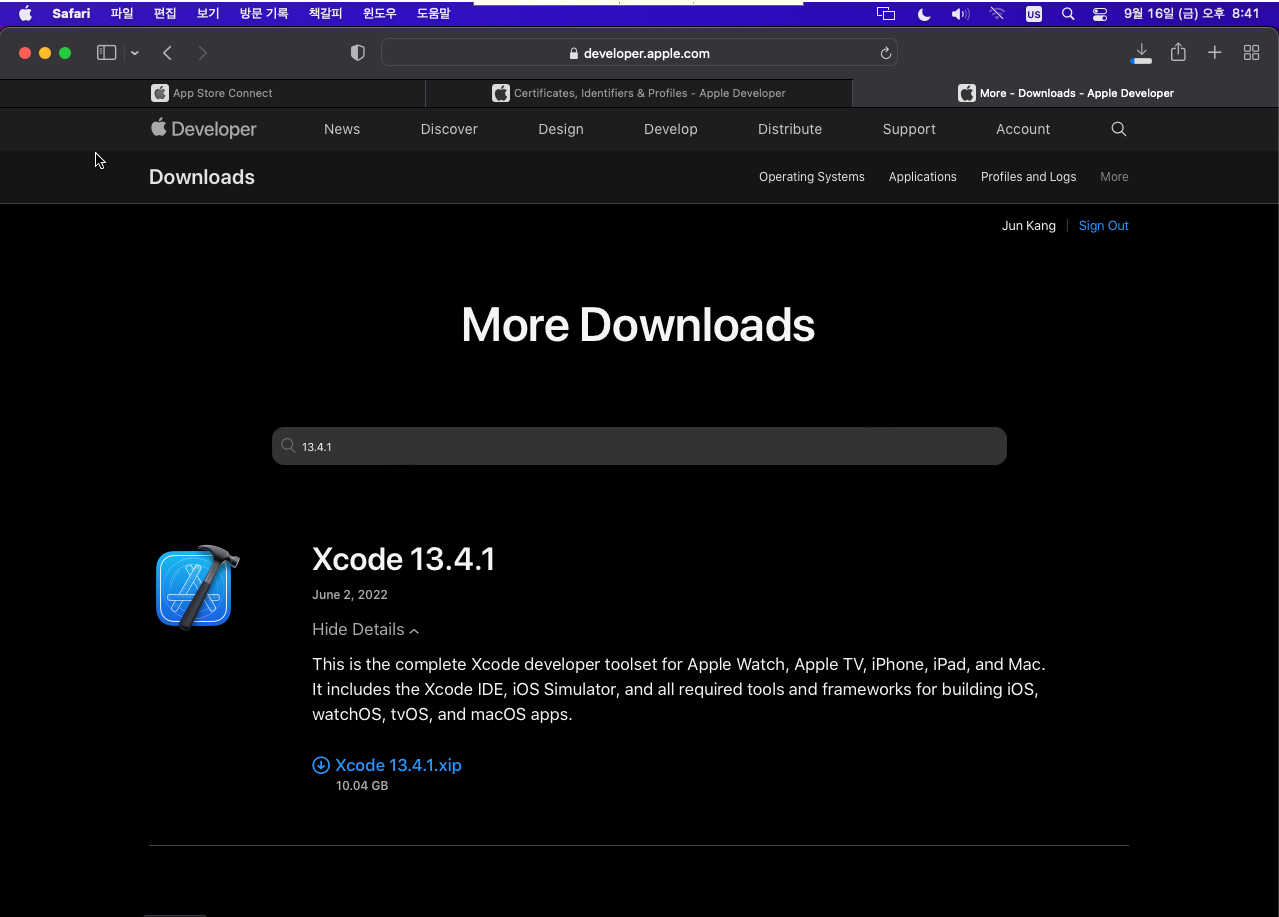The image size is (1279, 917).
Task: Click the screen mirroring menu bar icon
Action: (885, 14)
